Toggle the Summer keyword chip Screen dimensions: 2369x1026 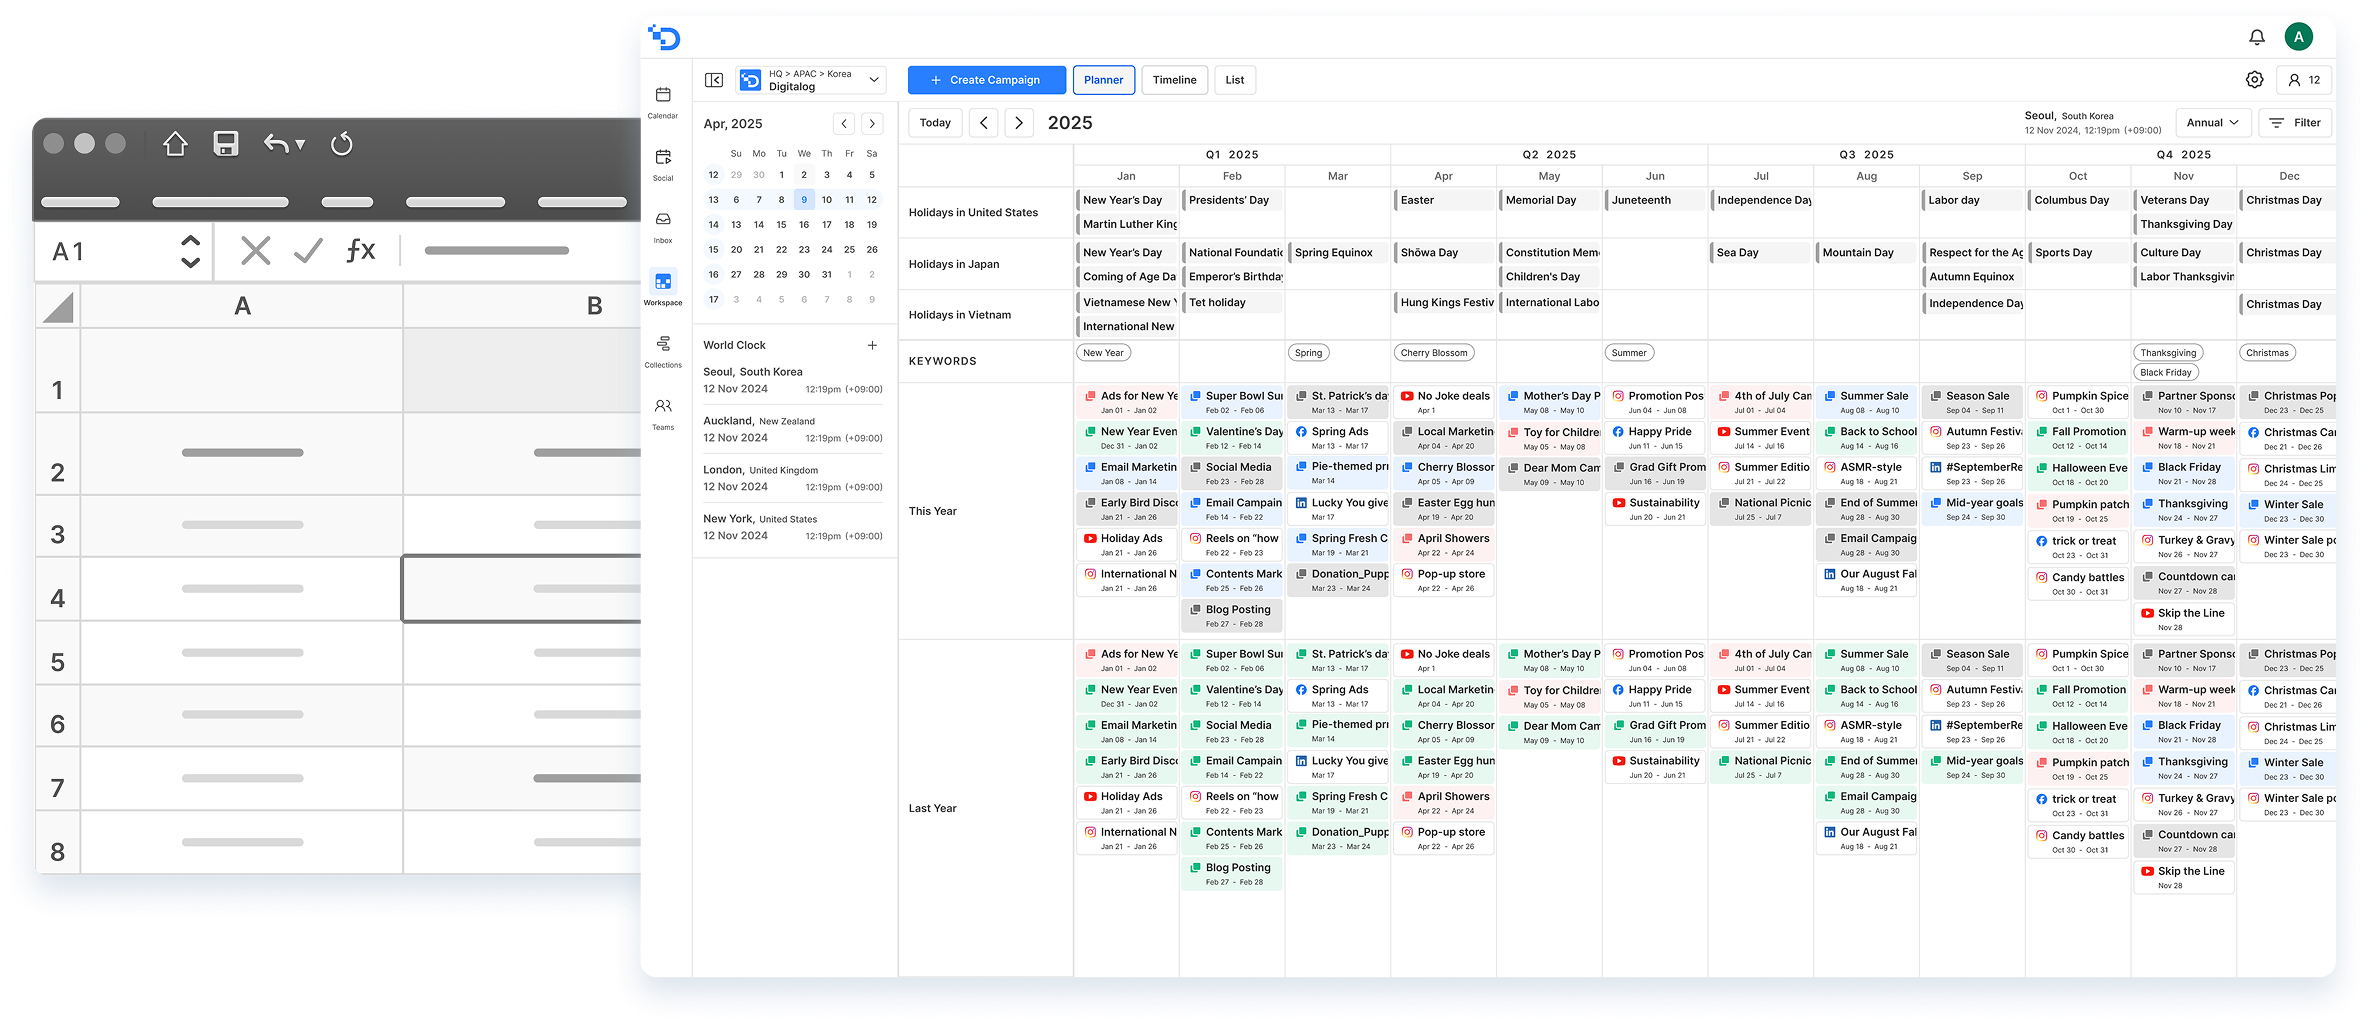pyautogui.click(x=1628, y=352)
